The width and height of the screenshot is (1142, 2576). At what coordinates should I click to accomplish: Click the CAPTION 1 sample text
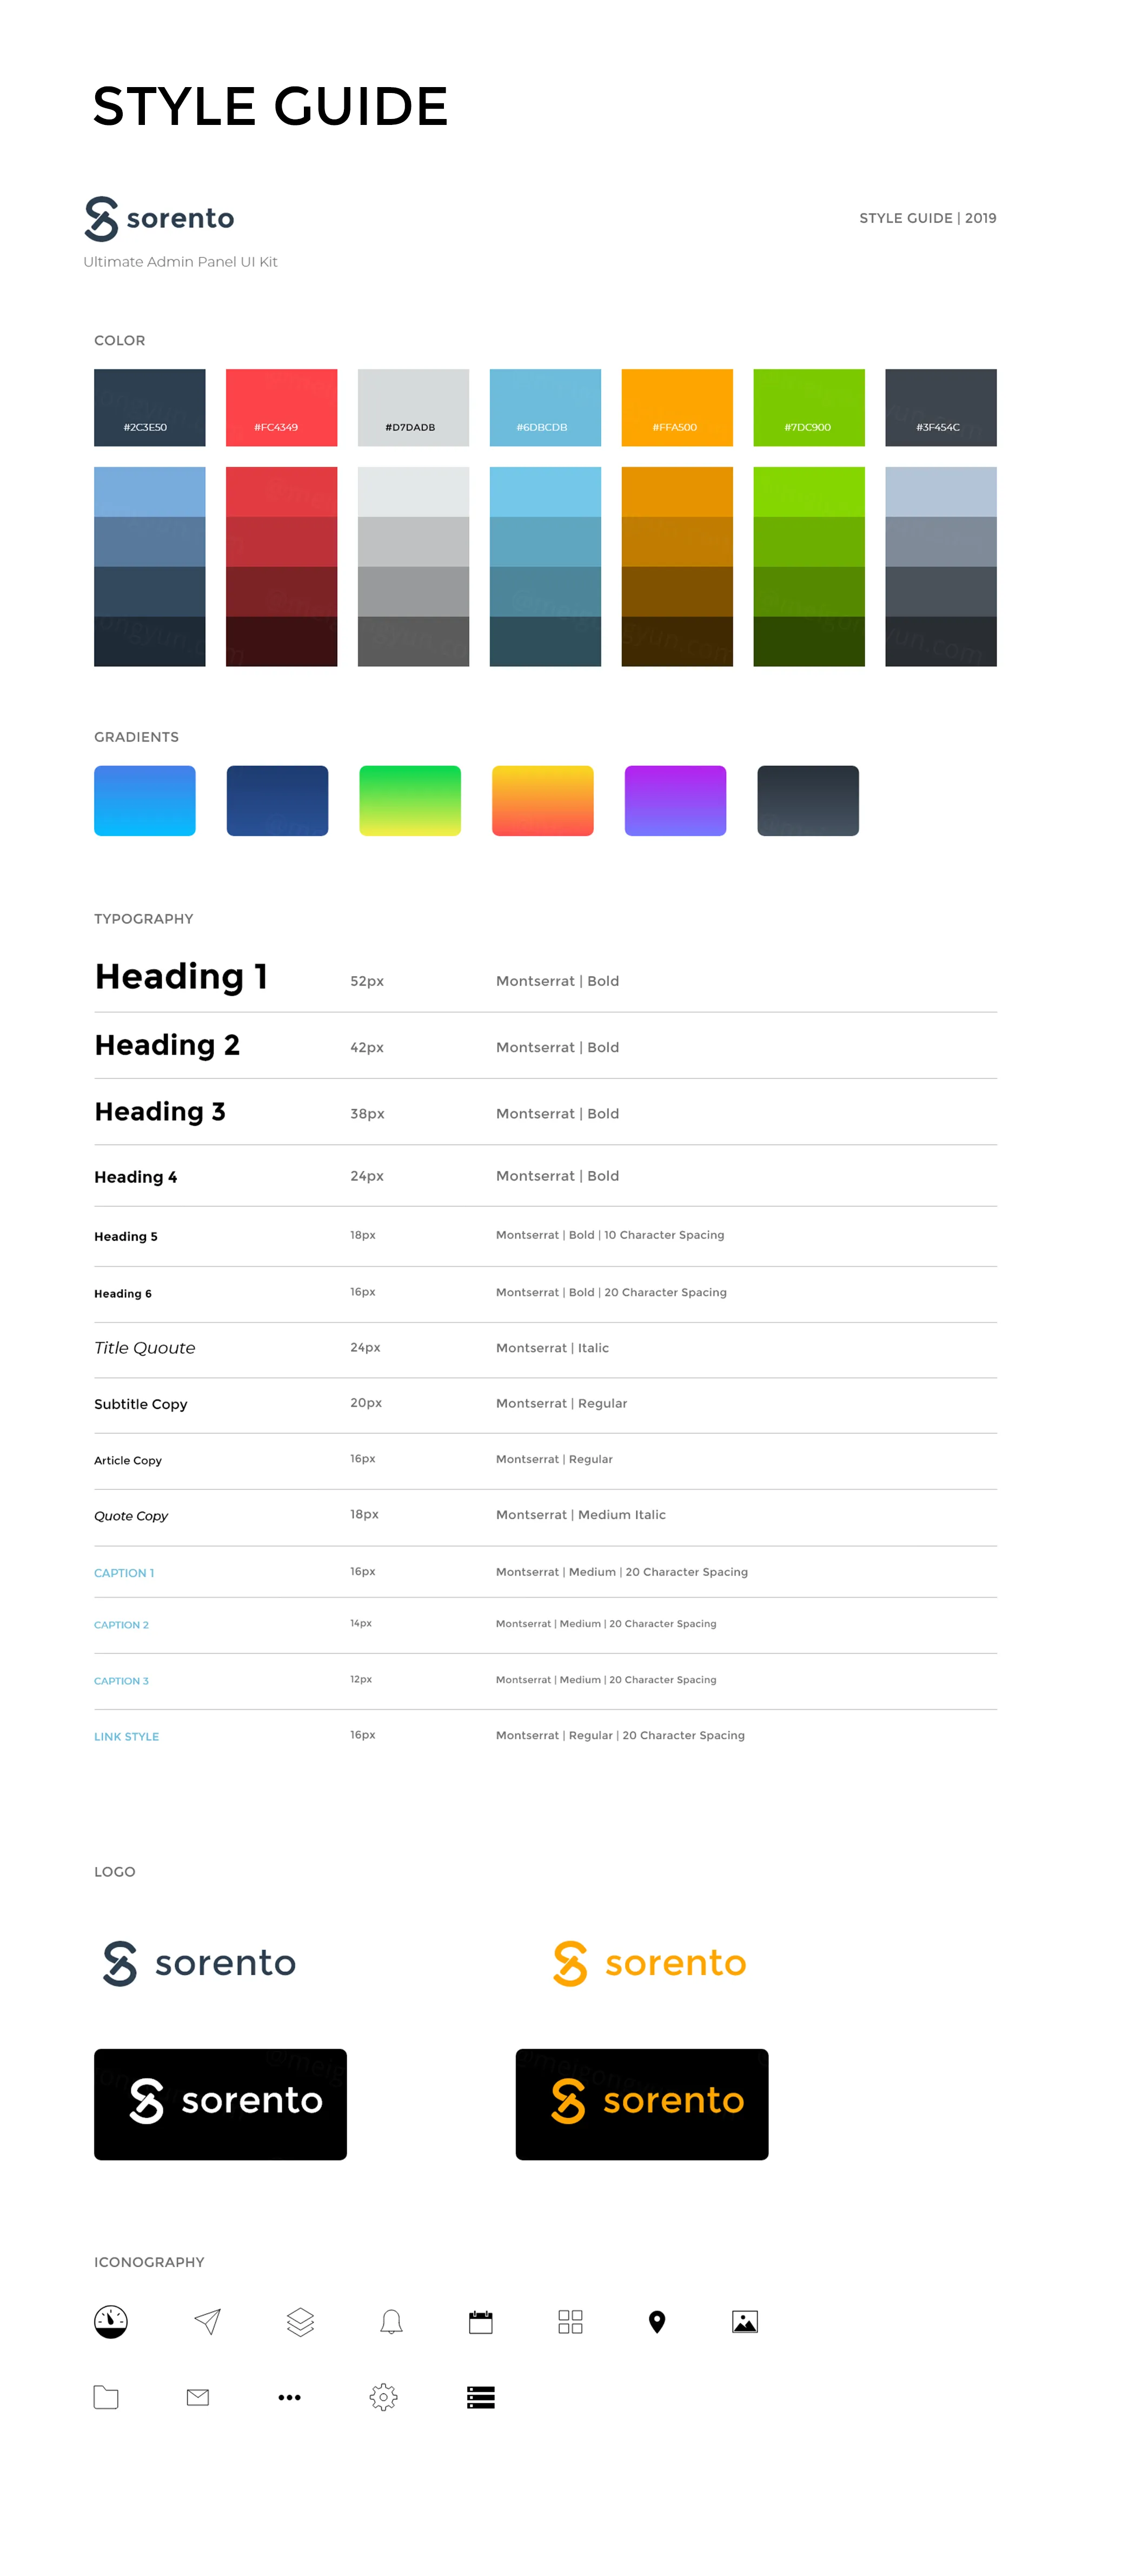[x=124, y=1572]
